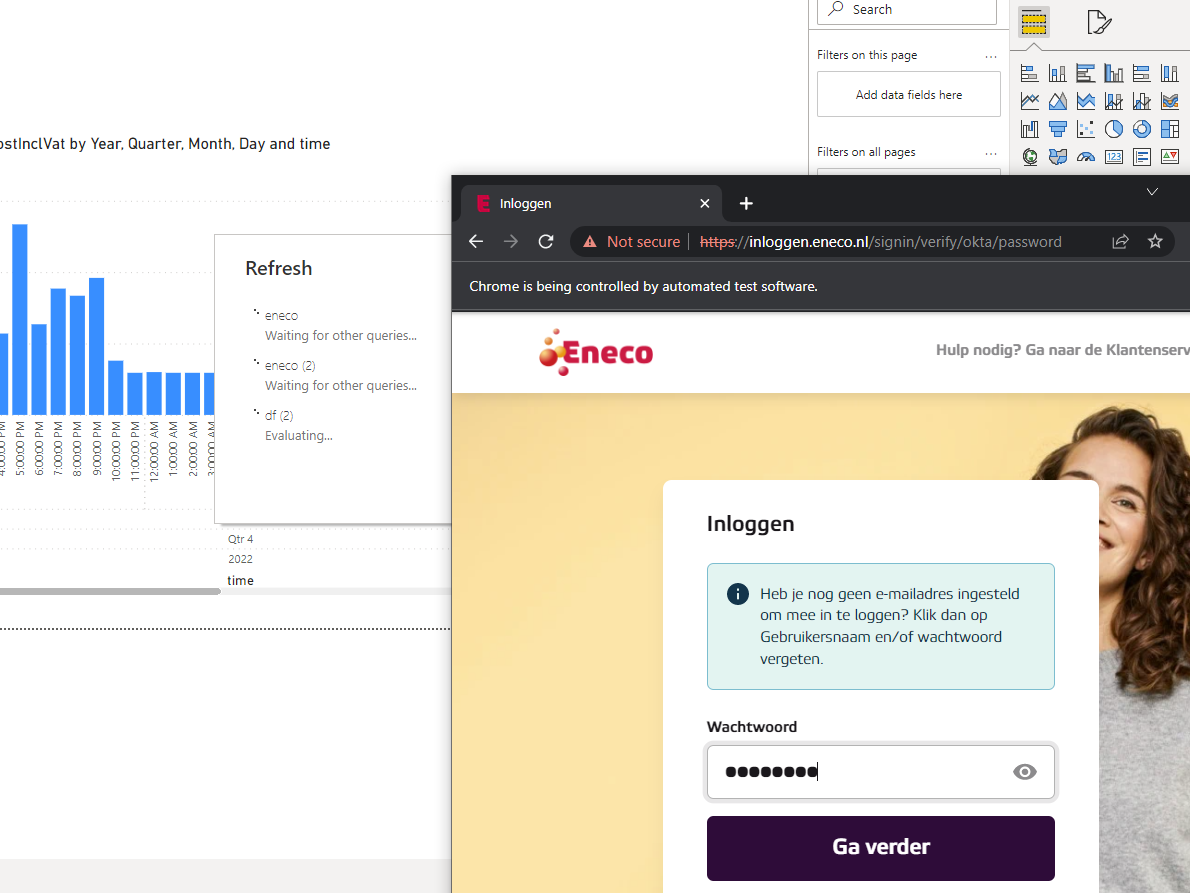1190x893 pixels.
Task: Select the pie chart visualization
Action: point(1113,128)
